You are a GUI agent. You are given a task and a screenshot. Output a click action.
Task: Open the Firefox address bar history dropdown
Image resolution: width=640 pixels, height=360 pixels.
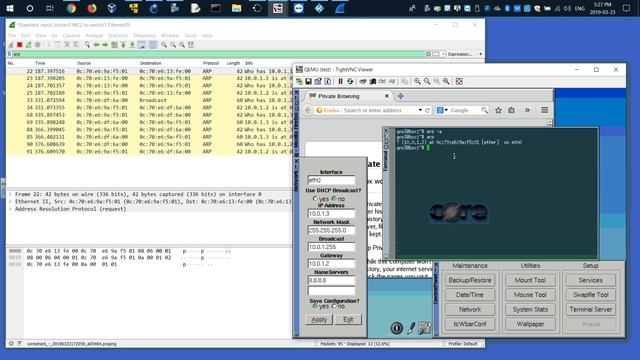420,110
